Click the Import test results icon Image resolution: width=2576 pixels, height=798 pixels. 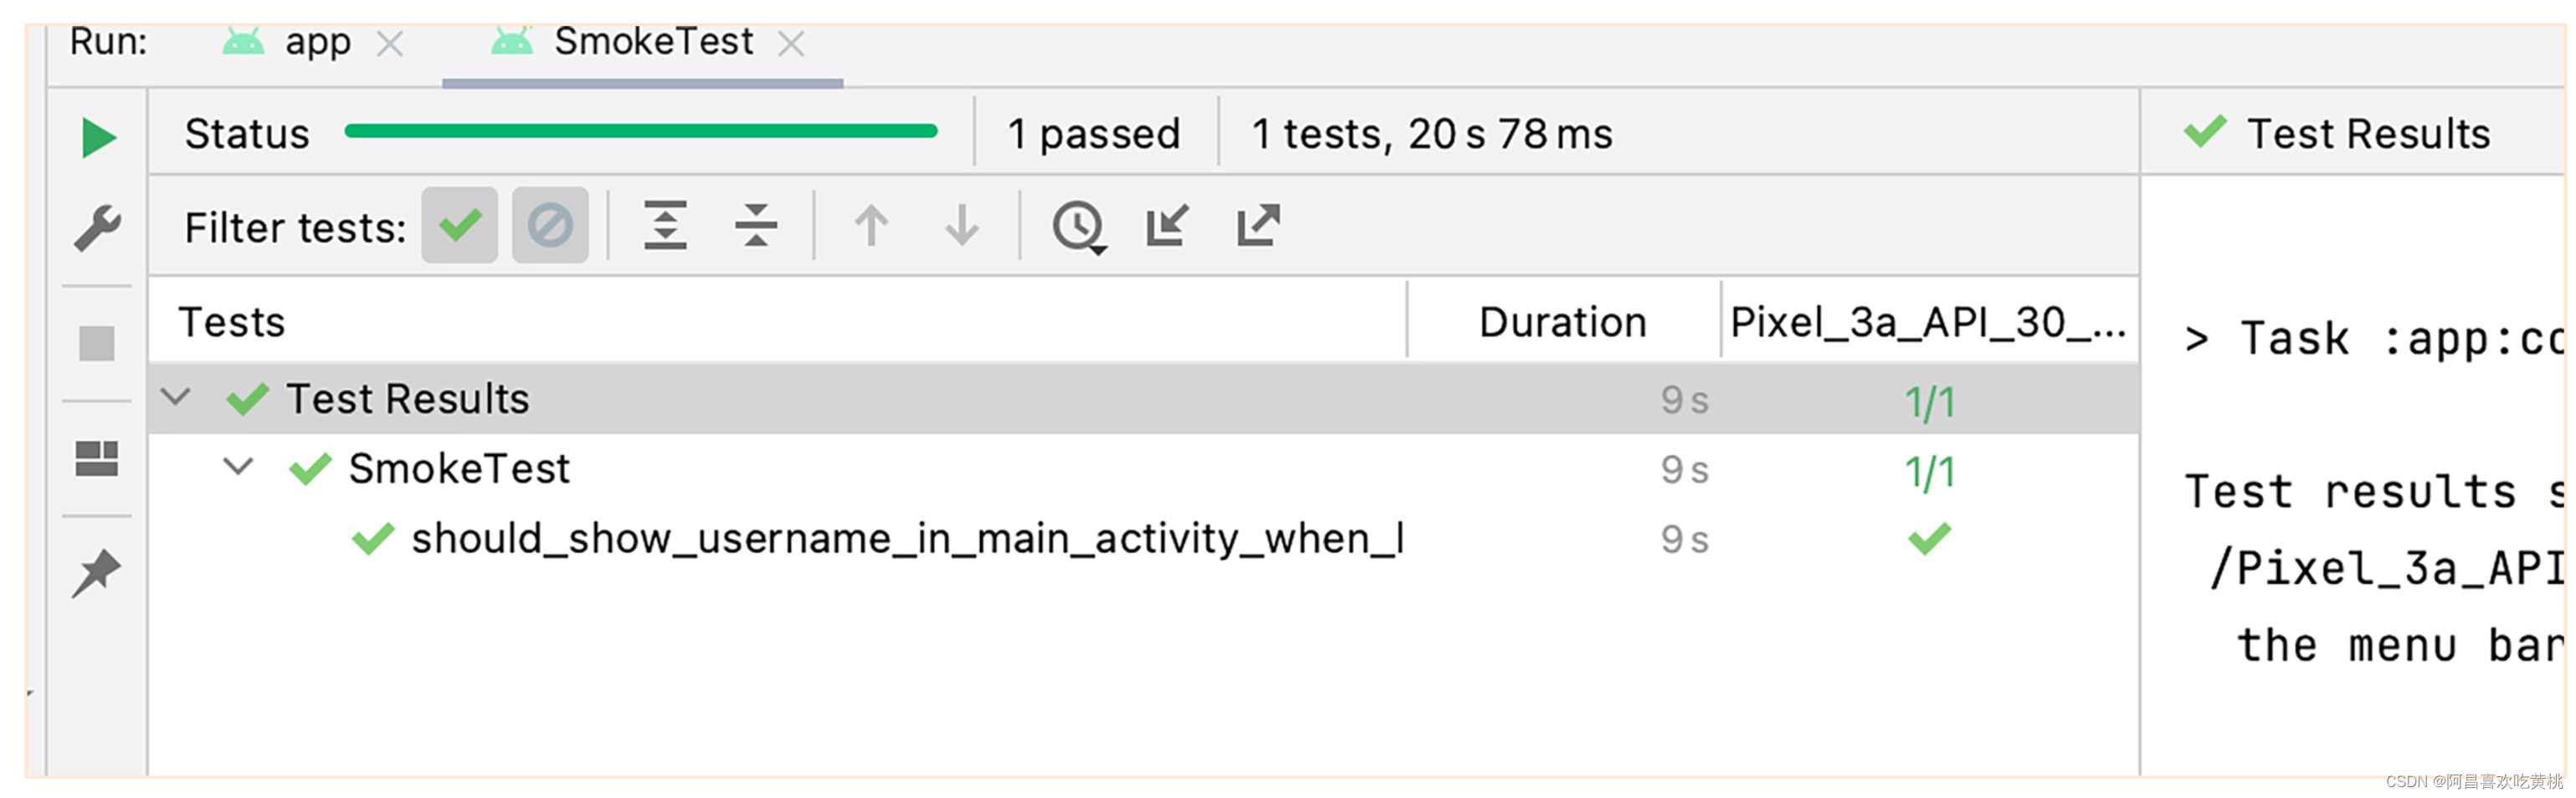(1167, 225)
